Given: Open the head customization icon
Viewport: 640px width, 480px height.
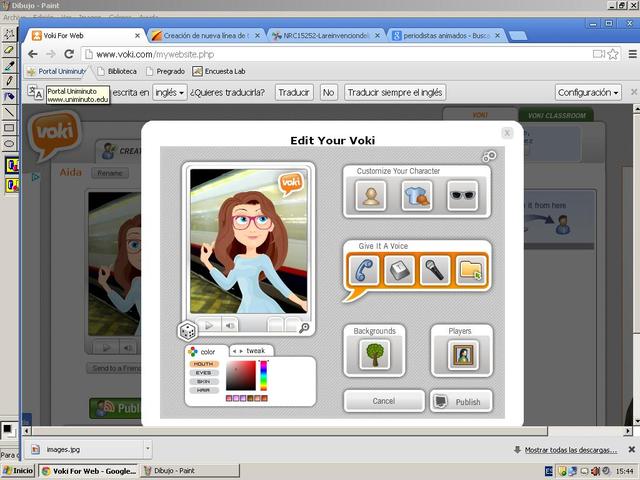Looking at the screenshot, I should tap(371, 196).
